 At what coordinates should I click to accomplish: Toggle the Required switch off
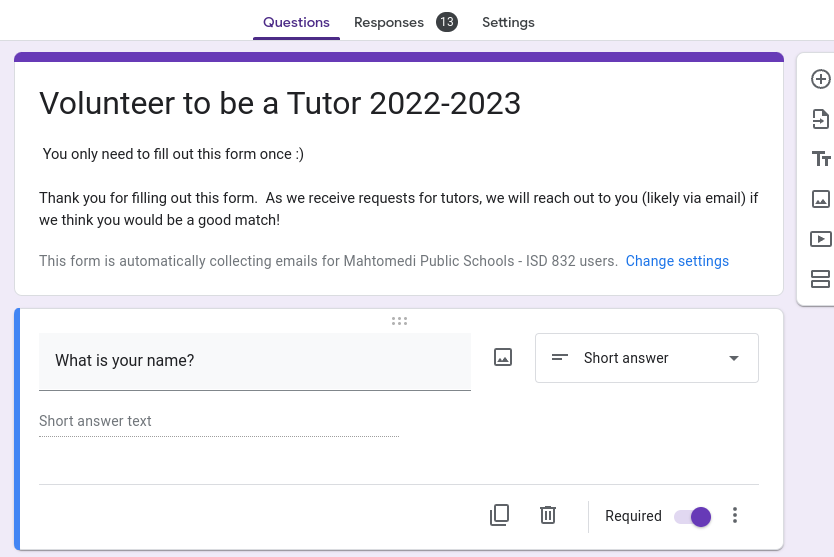click(692, 516)
